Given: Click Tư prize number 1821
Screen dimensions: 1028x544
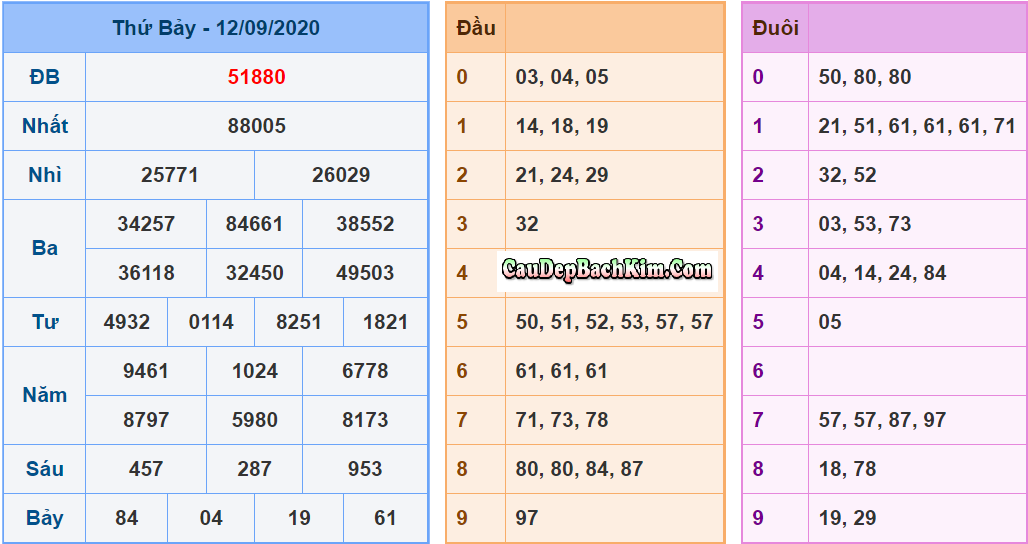Looking at the screenshot, I should coord(385,322).
